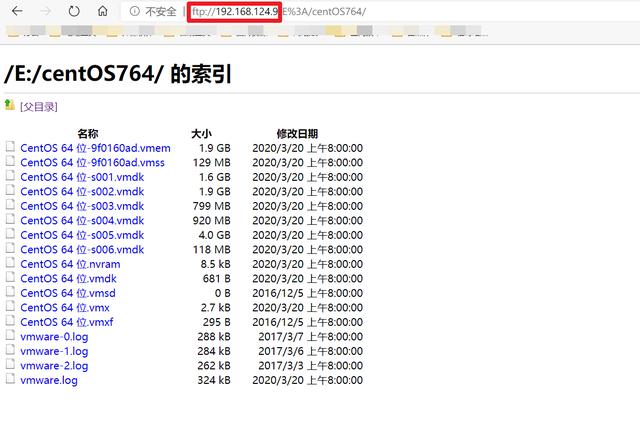Click file icon beside vmware-2.log
Screen dimensions: 640x430
tap(10, 364)
